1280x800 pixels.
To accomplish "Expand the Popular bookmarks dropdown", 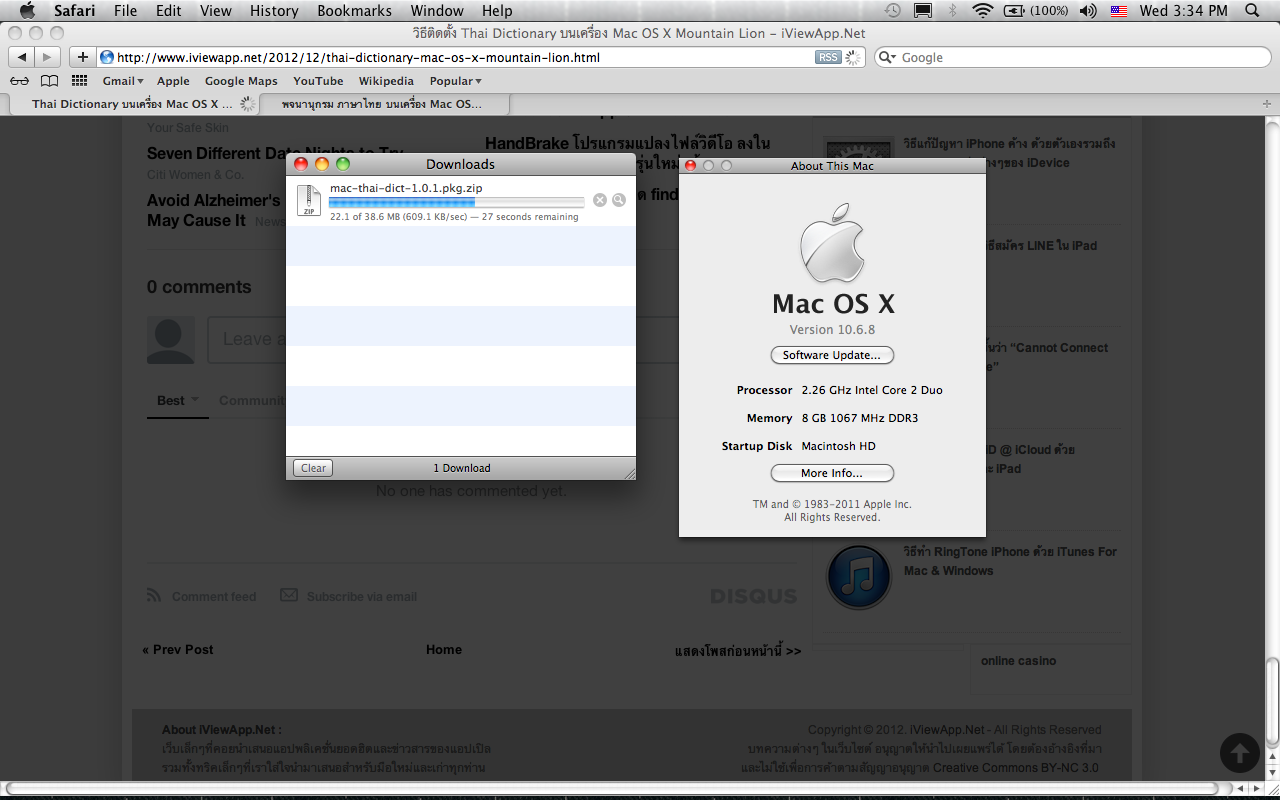I will (456, 81).
